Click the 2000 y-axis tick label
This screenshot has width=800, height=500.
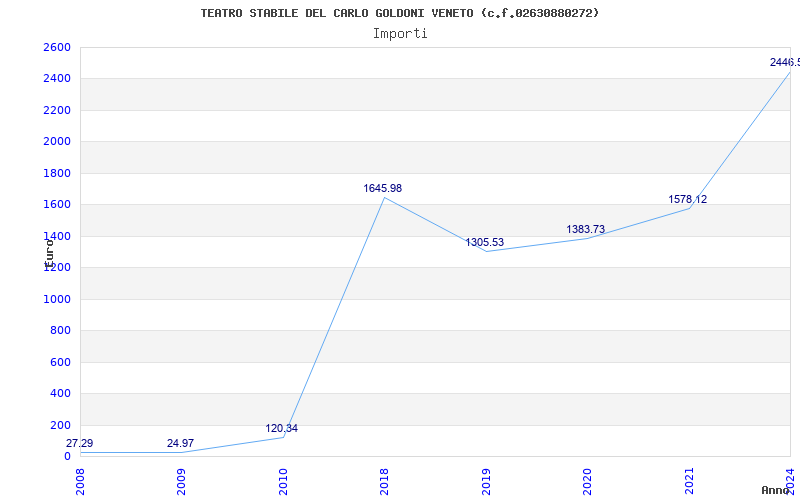click(57, 141)
